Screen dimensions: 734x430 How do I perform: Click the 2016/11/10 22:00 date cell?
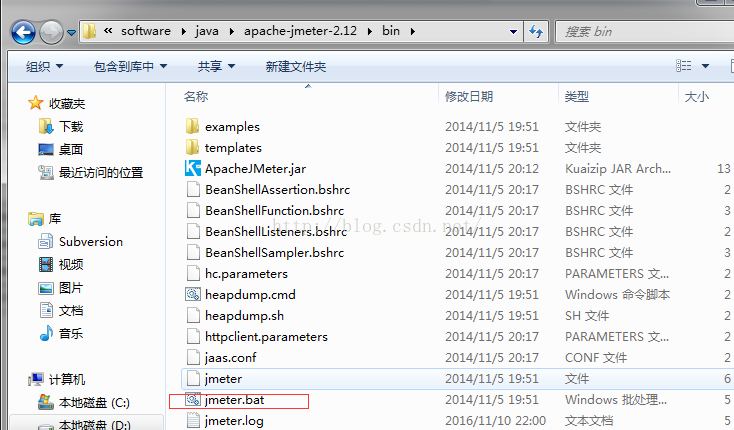coord(495,421)
